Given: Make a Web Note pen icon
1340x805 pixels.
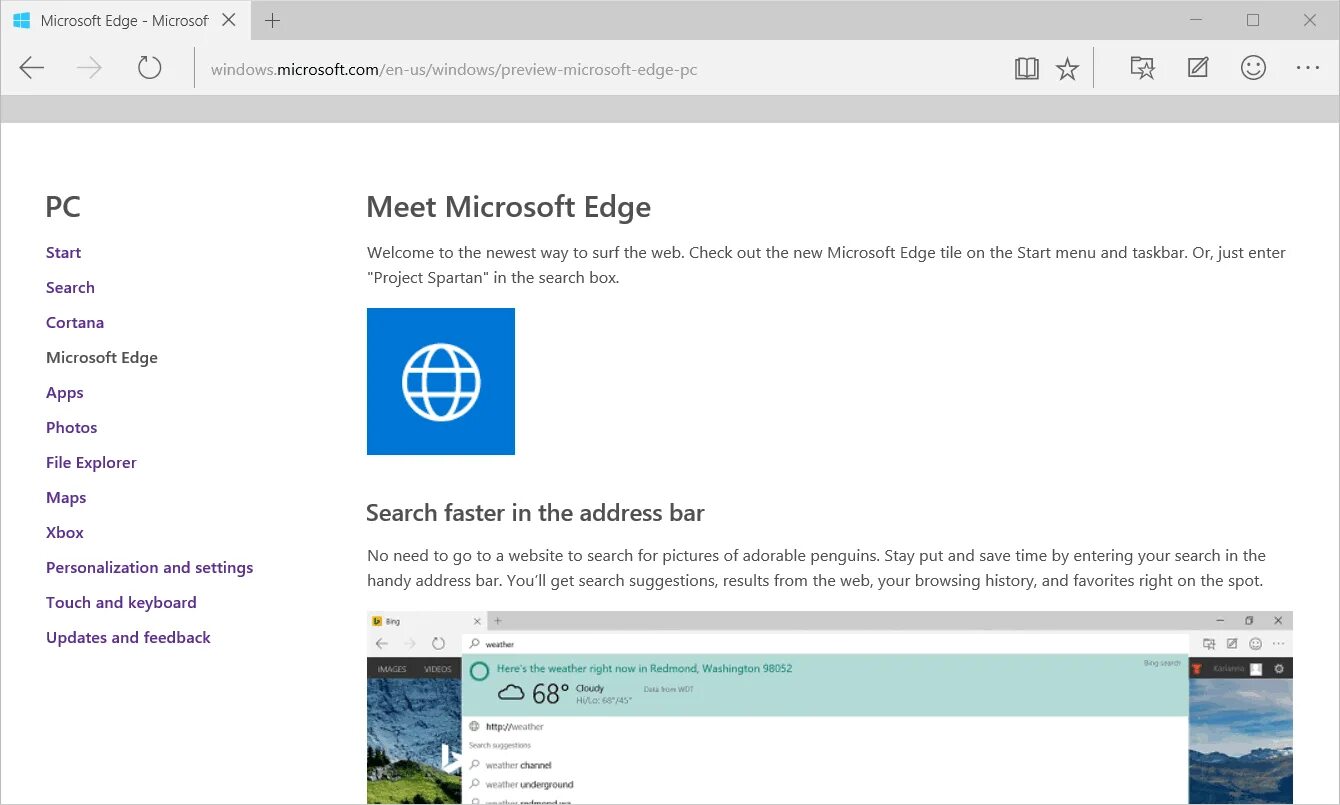Looking at the screenshot, I should click(1197, 68).
